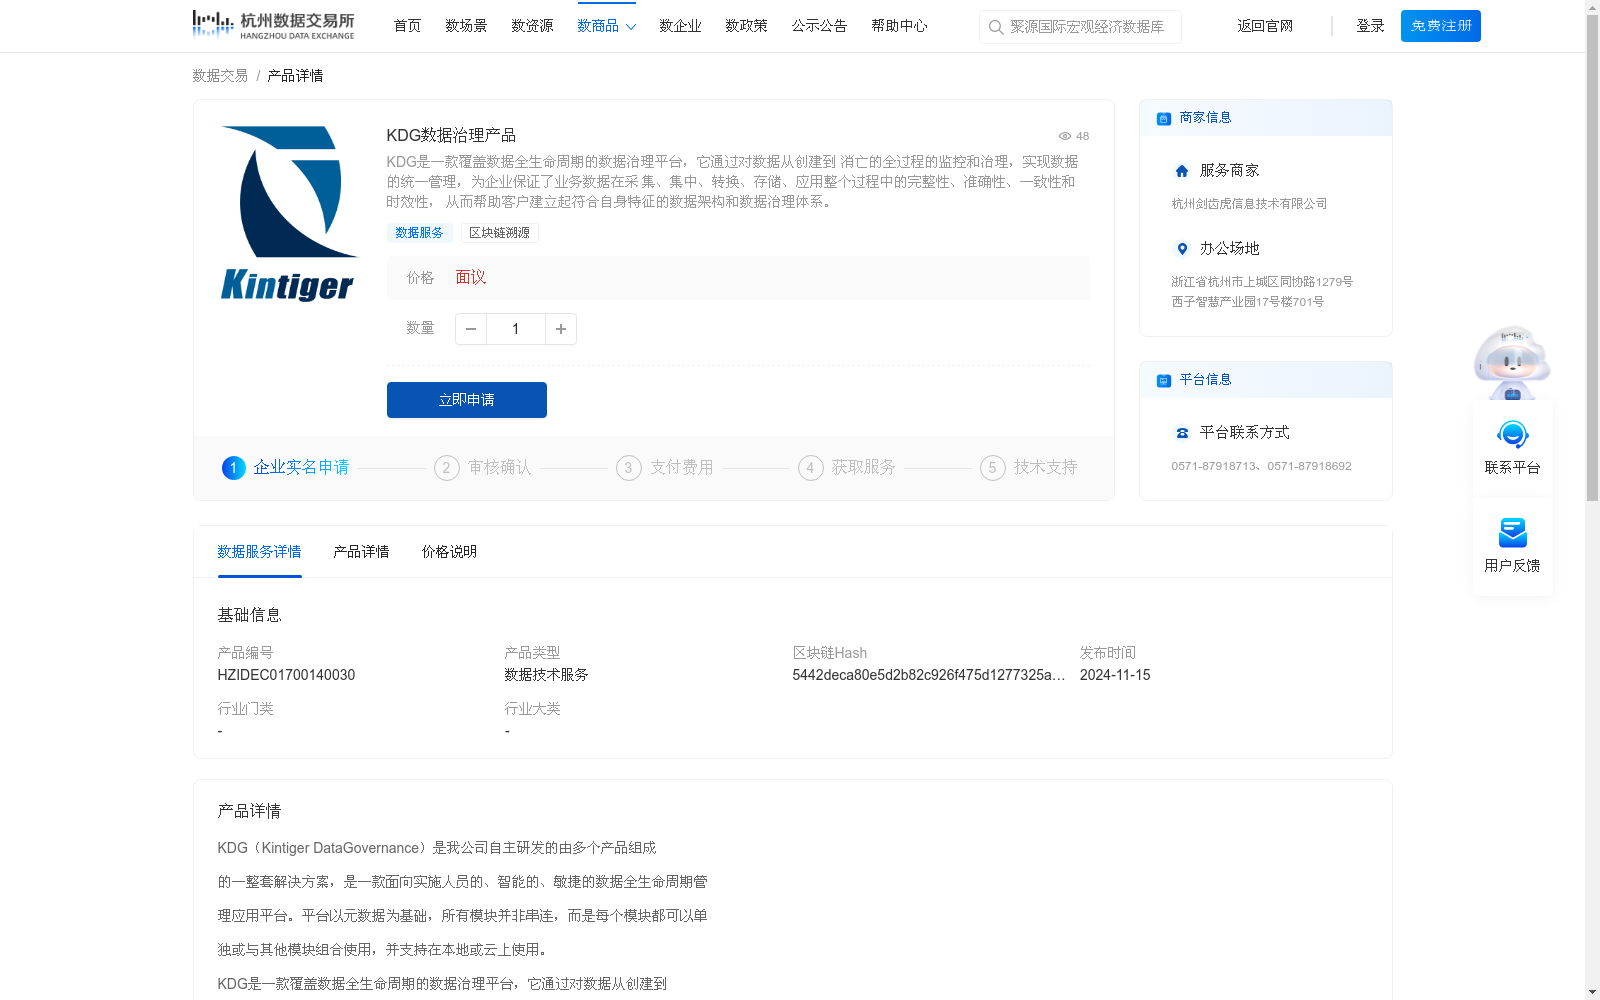
Task: Click the product title KDG数据治理产品
Action: [x=451, y=136]
